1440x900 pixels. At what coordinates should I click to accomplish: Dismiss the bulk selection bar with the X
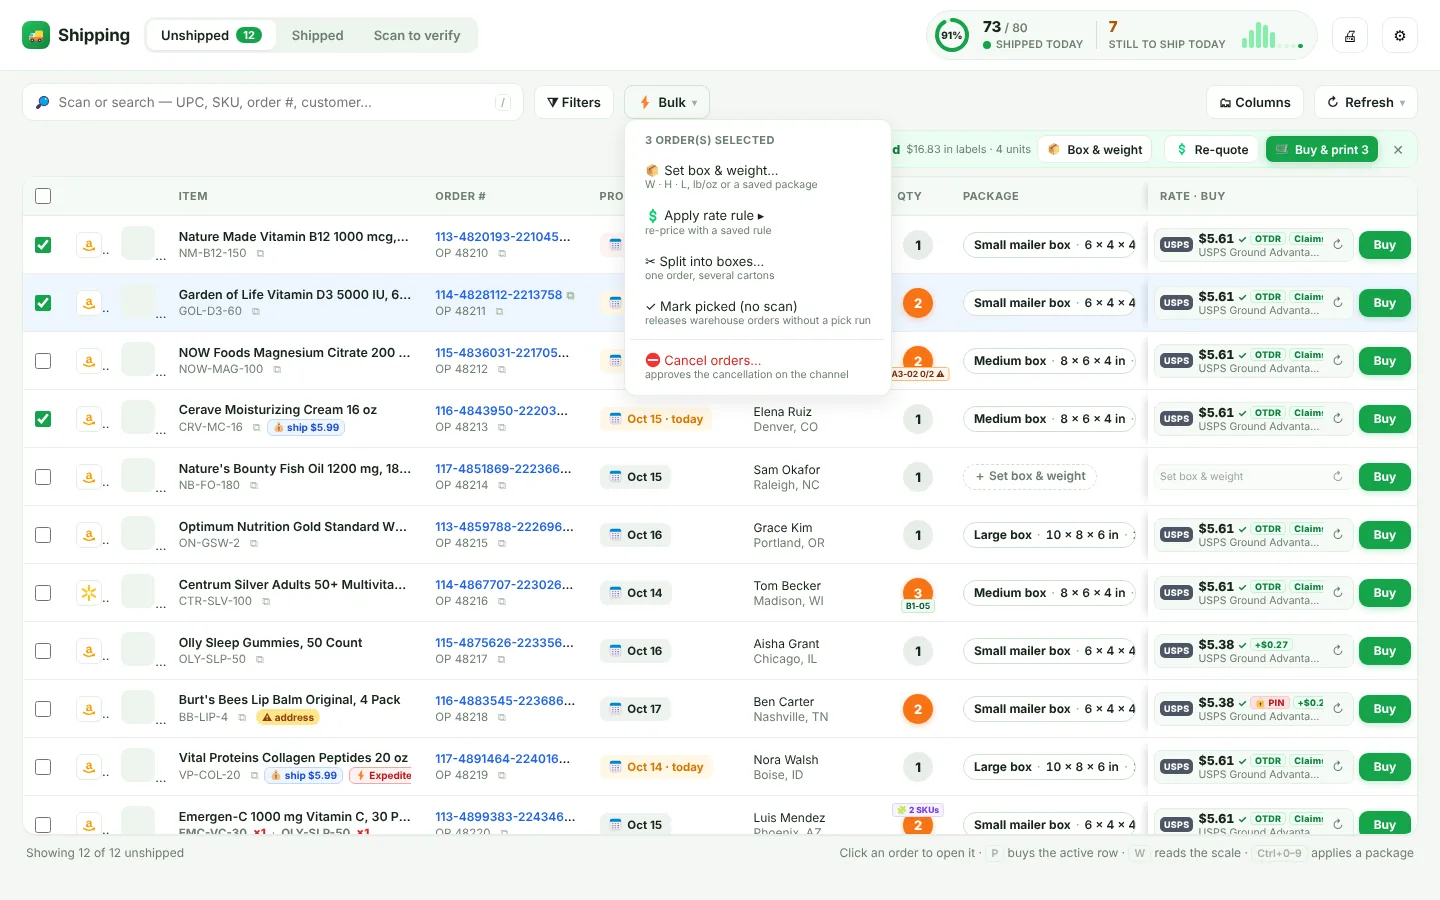tap(1398, 150)
